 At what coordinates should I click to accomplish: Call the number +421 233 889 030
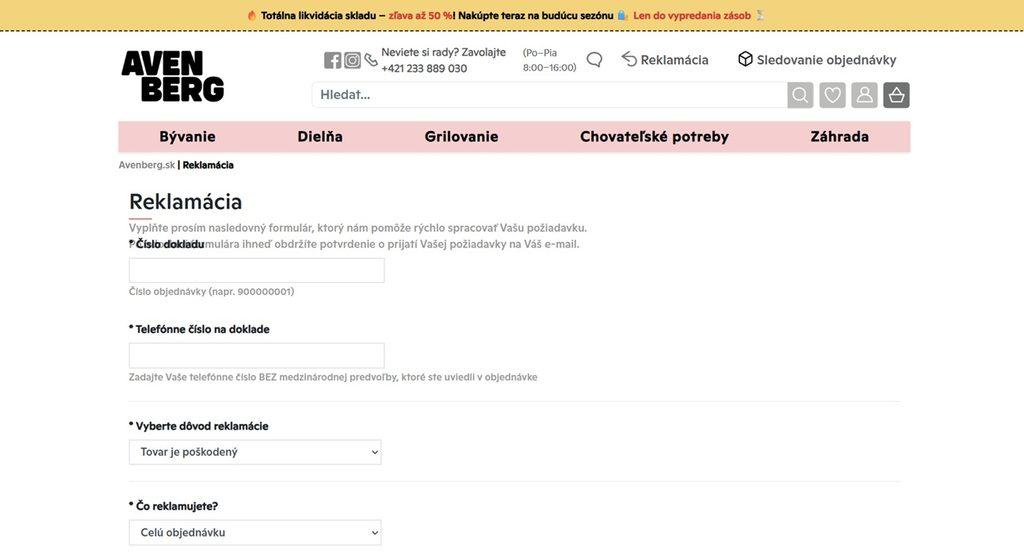tap(424, 69)
